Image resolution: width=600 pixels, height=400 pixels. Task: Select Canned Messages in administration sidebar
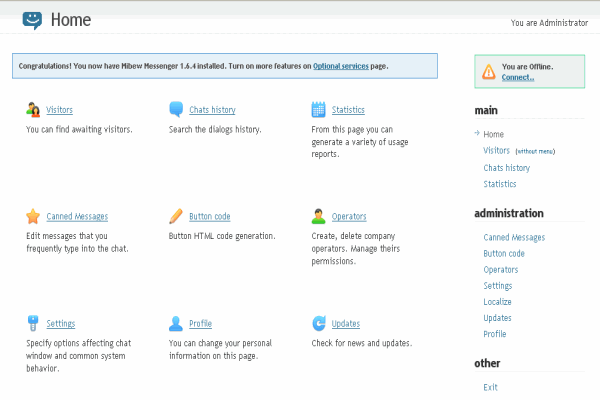(x=514, y=238)
